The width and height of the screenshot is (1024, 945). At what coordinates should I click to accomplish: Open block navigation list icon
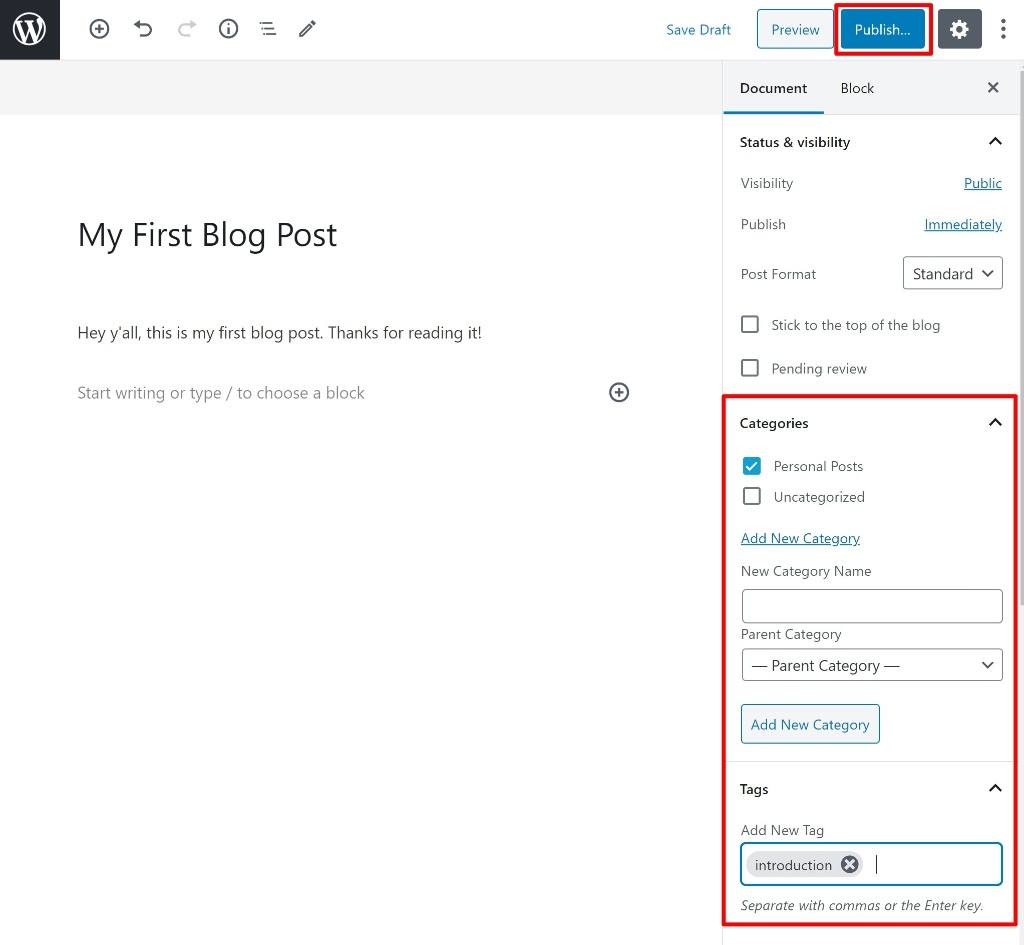click(x=268, y=29)
